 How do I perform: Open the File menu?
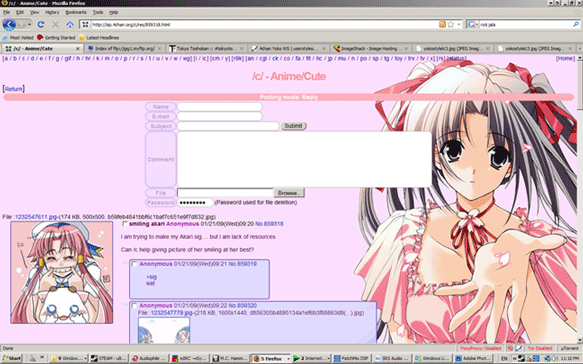pyautogui.click(x=6, y=12)
